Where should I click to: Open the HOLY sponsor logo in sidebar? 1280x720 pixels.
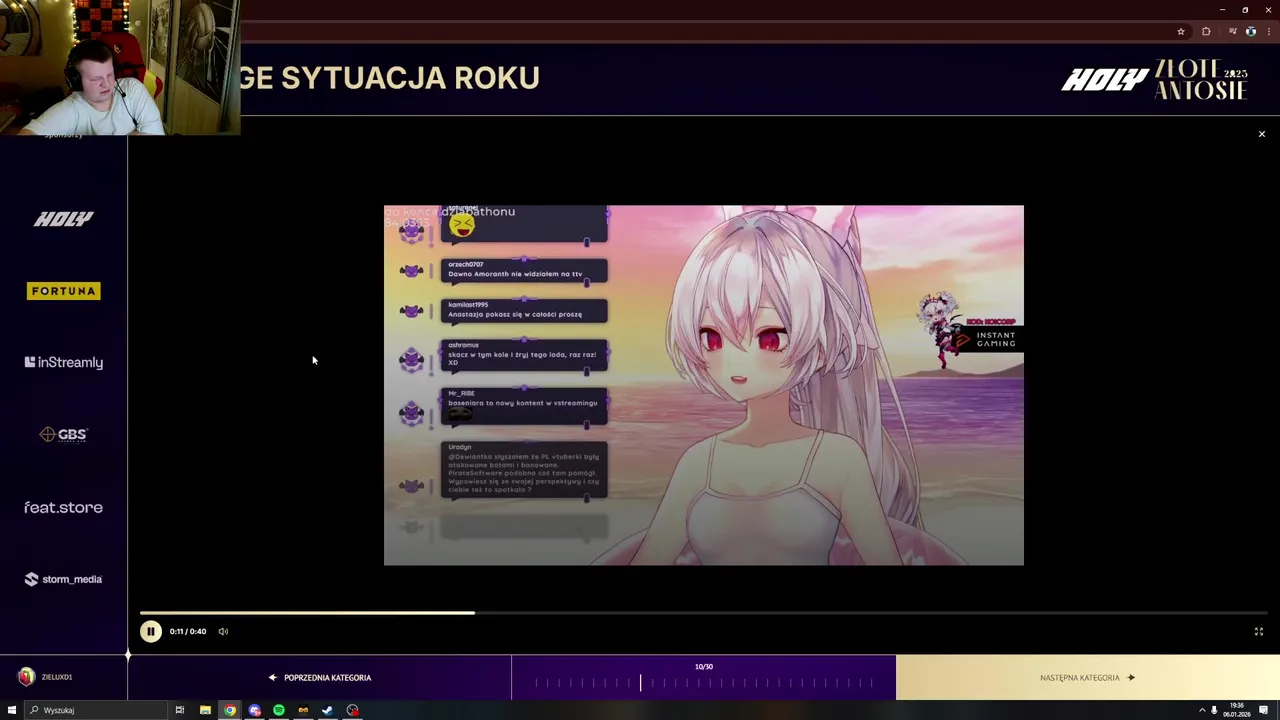64,219
